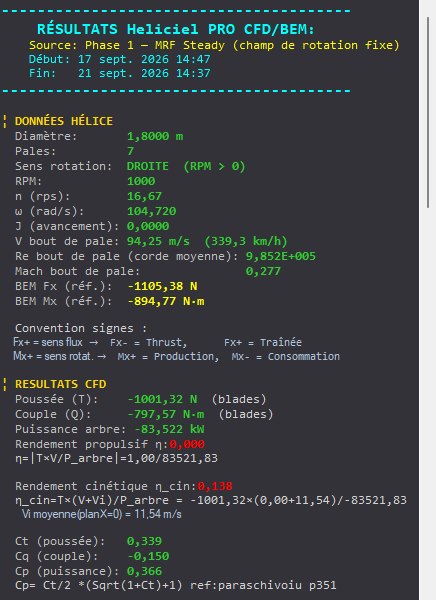Click the 'RÉSULTATS Heliciel PRO CFD/BEM:' title

tap(176, 29)
